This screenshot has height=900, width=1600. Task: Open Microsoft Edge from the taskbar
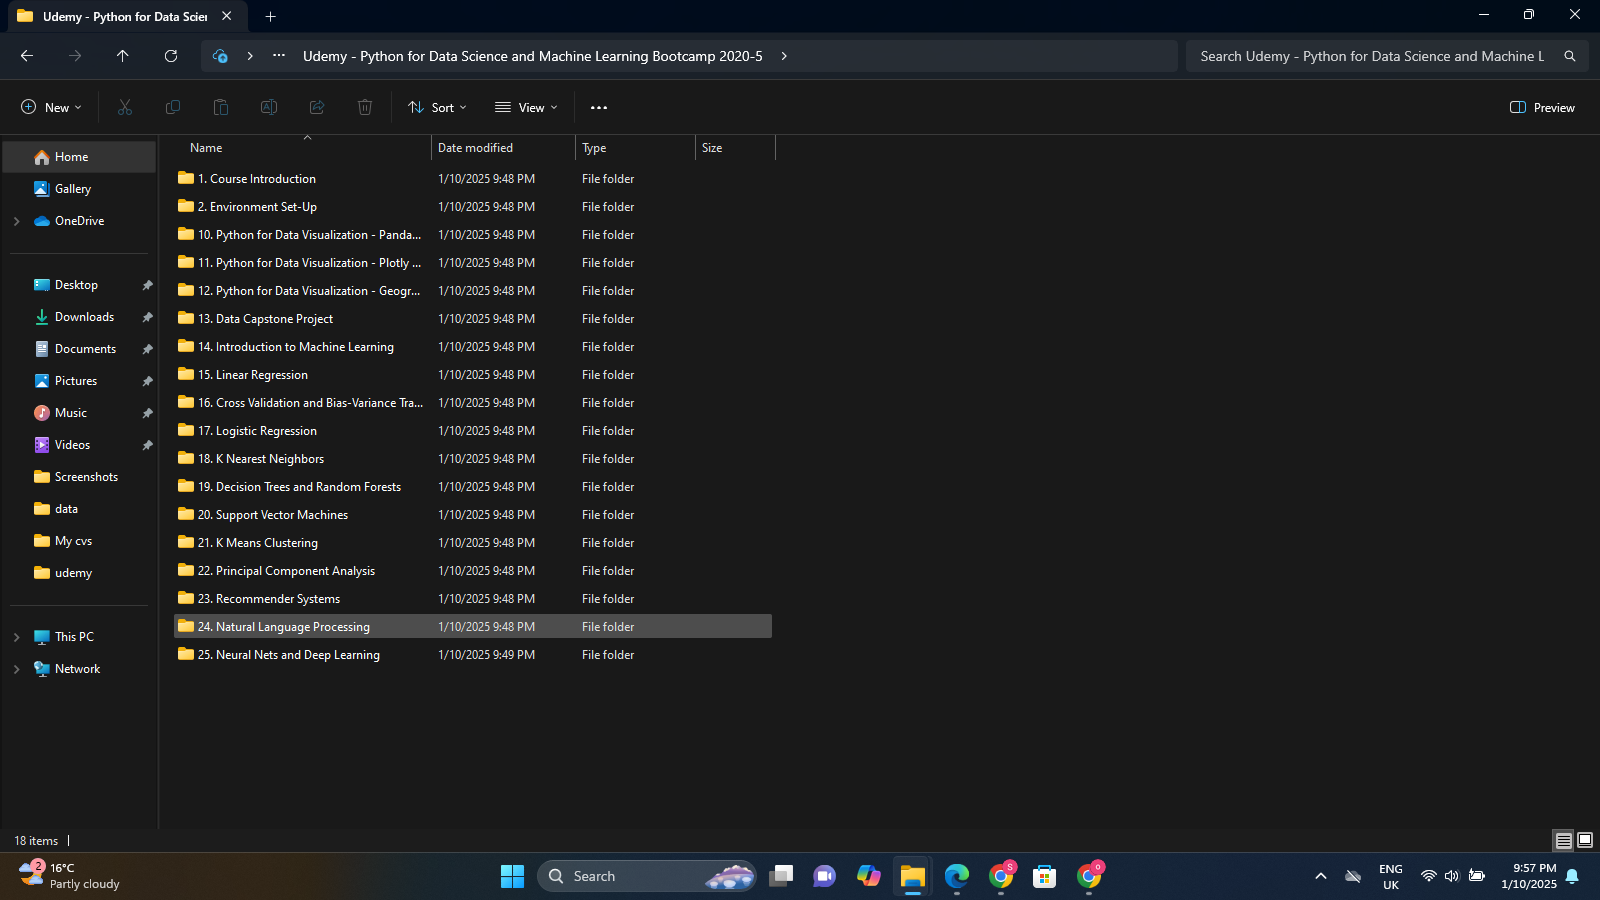(x=957, y=876)
